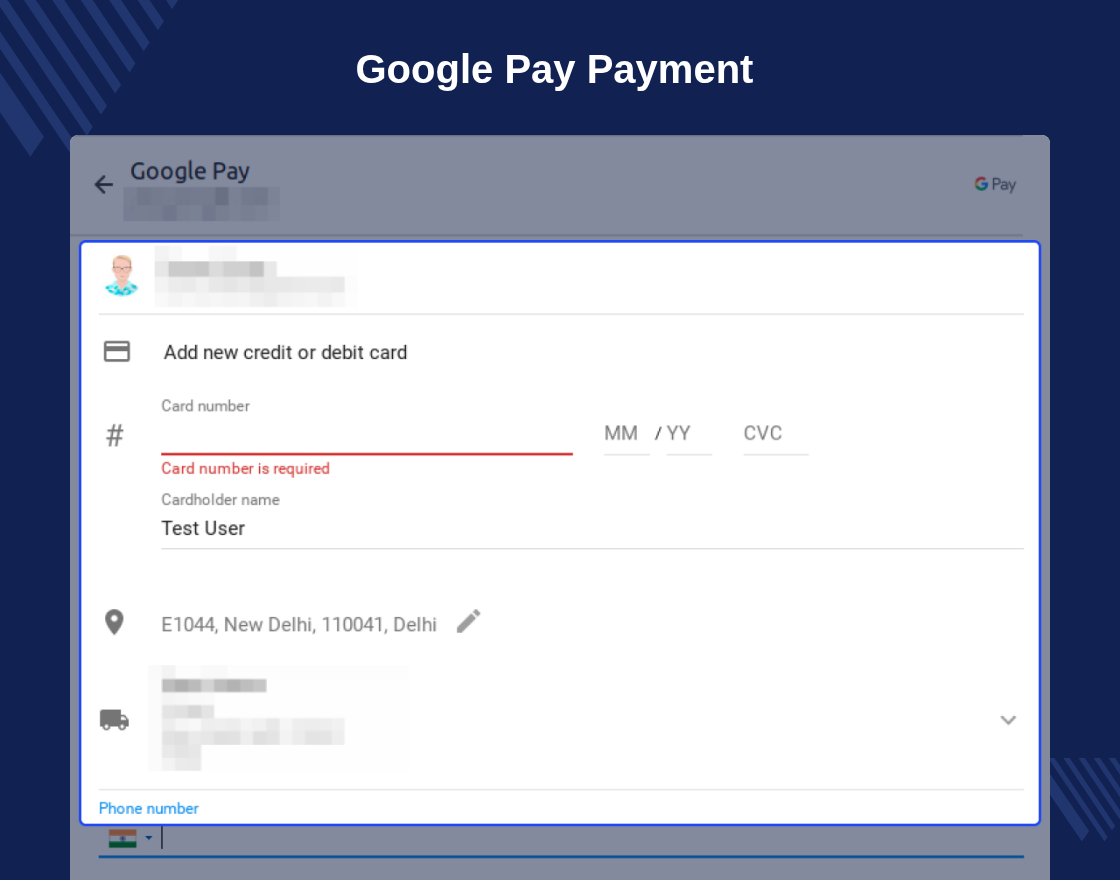Click 'Card number is required' error text
This screenshot has width=1120, height=880.
(x=246, y=469)
